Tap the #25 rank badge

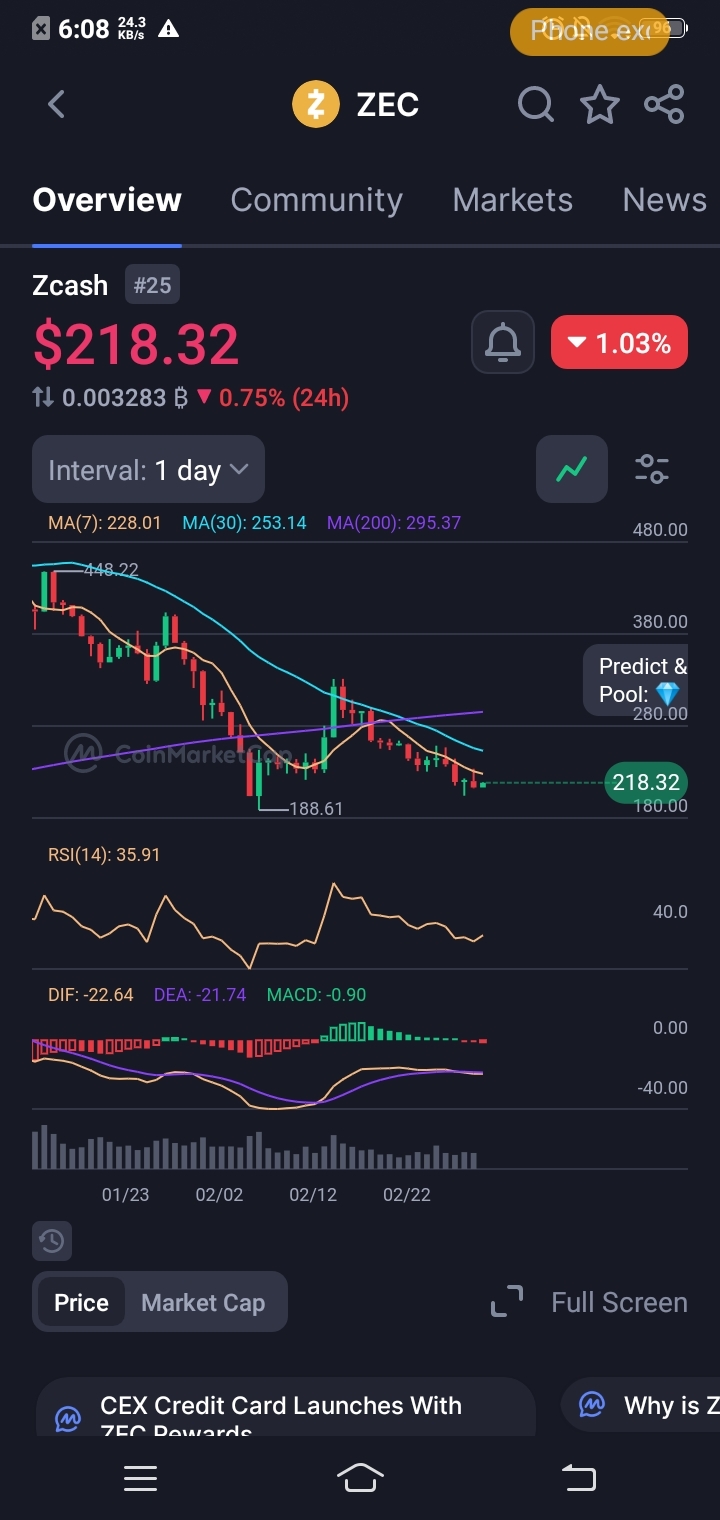coord(152,285)
